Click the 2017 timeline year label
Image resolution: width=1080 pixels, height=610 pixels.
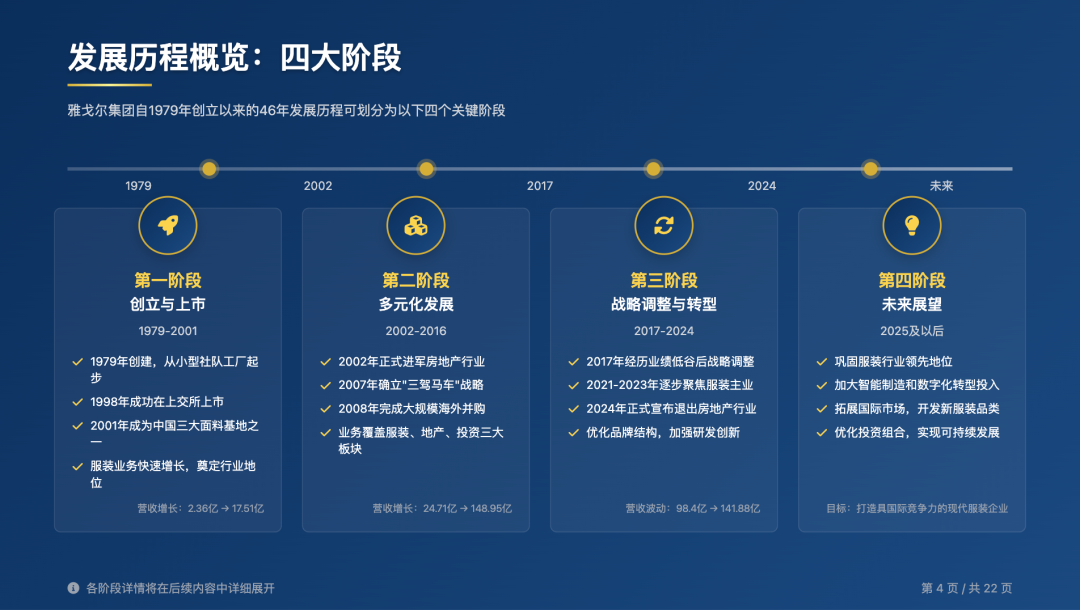[540, 186]
